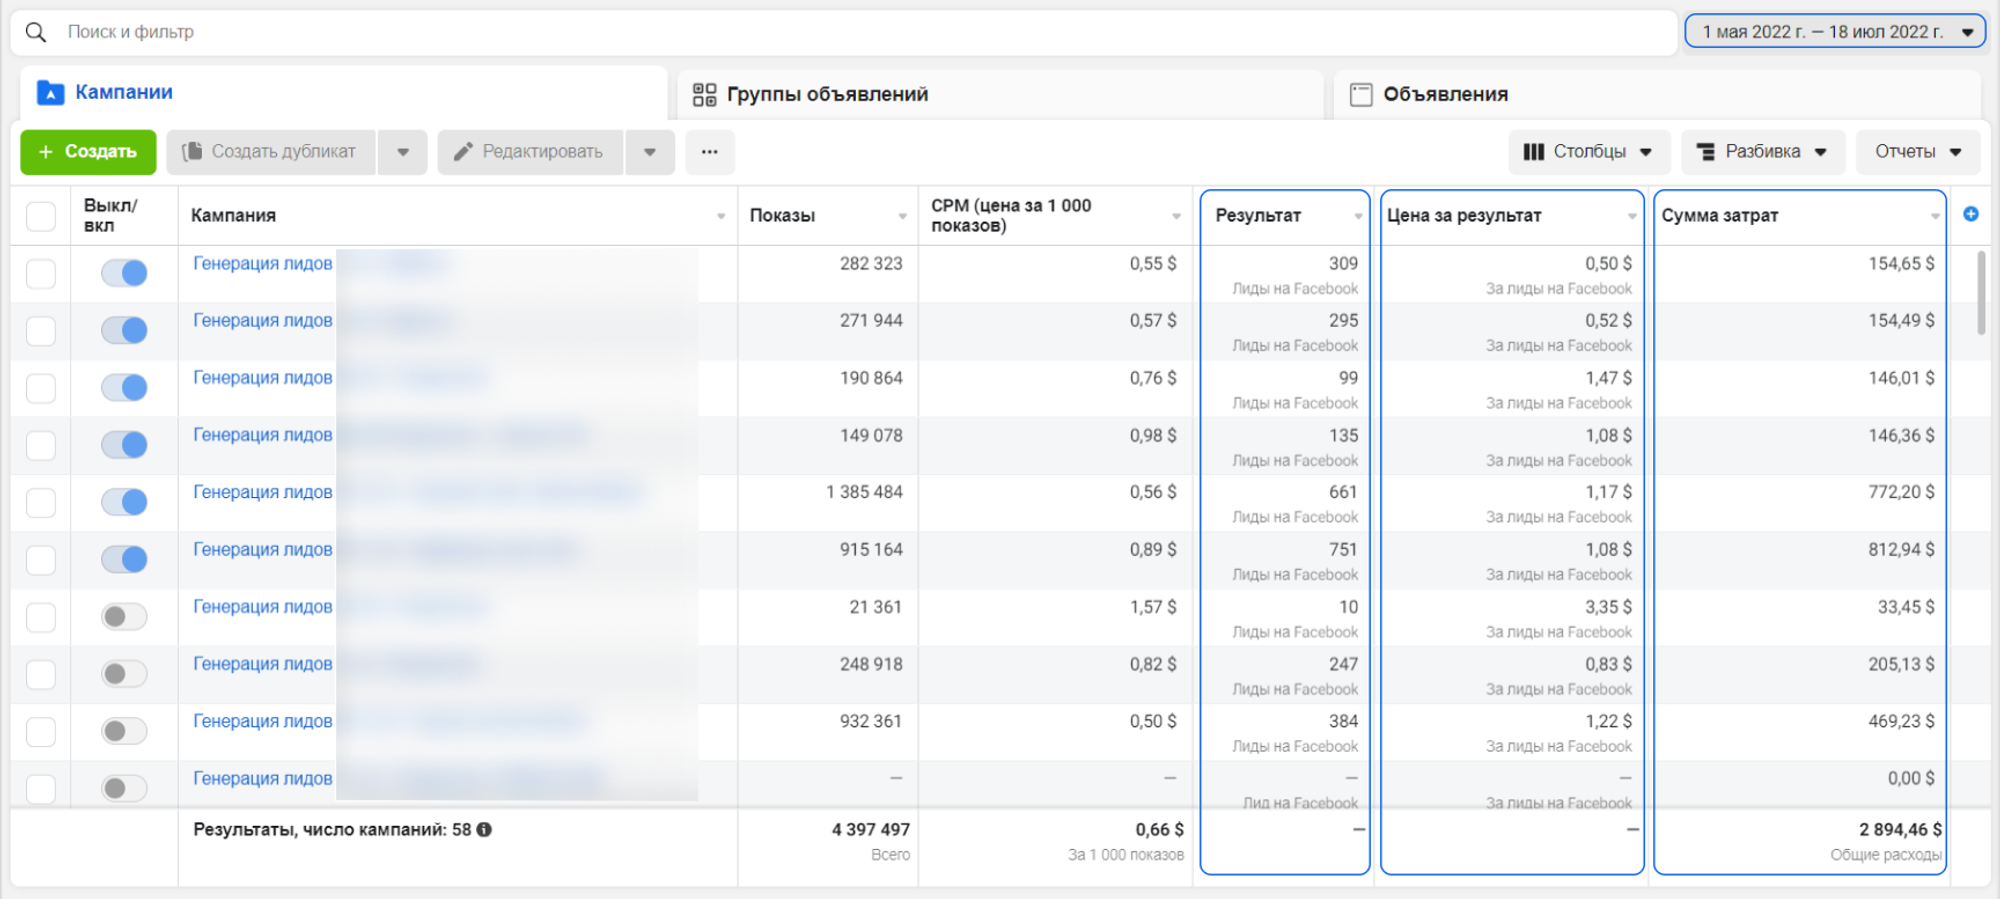The height and width of the screenshot is (899, 2000).
Task: Switch to the Группы объявлений tab
Action: (x=1000, y=94)
